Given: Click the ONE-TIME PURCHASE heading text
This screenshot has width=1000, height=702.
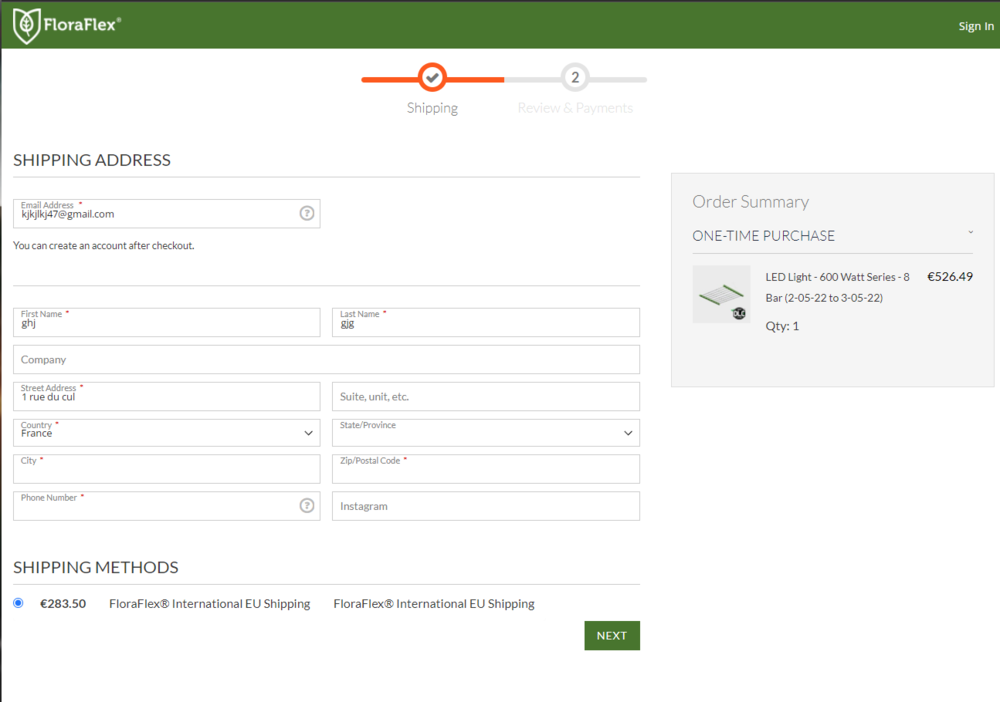Looking at the screenshot, I should (x=763, y=235).
